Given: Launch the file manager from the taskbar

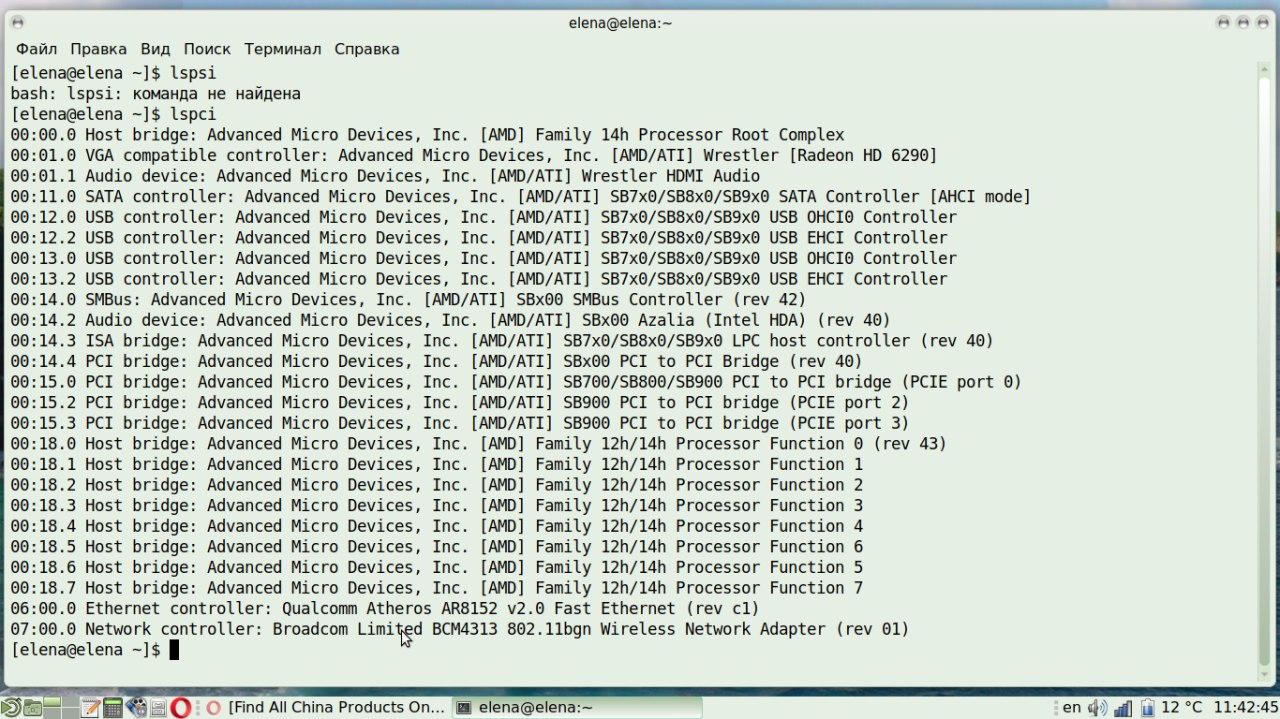Looking at the screenshot, I should pos(33,707).
